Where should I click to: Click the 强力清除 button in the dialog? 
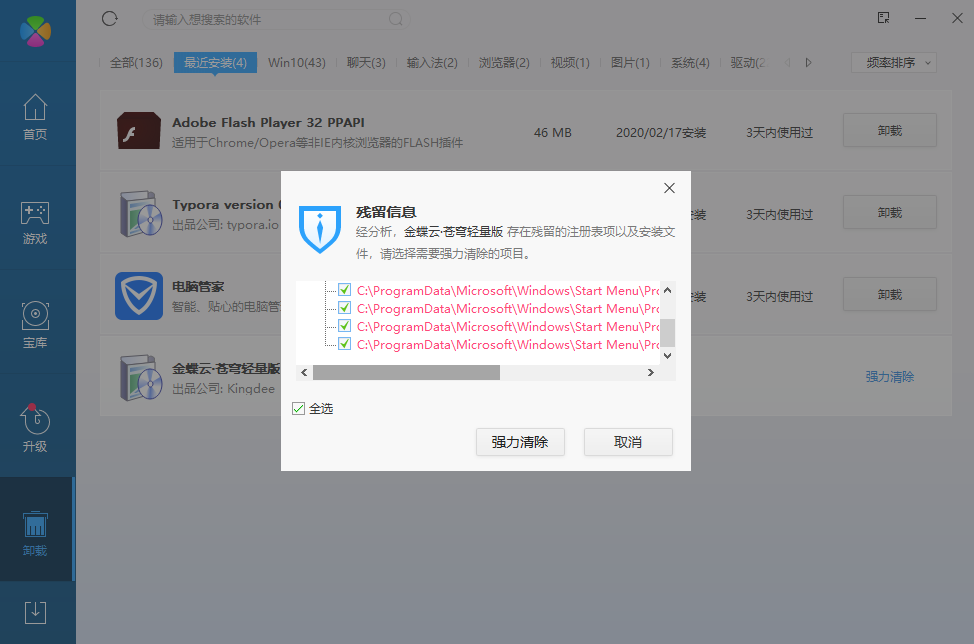pos(520,442)
